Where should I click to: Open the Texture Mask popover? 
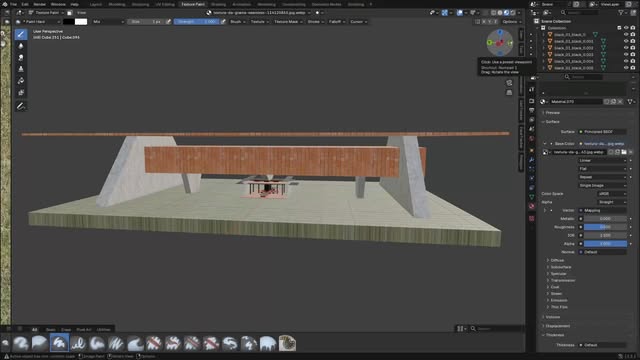(x=288, y=22)
